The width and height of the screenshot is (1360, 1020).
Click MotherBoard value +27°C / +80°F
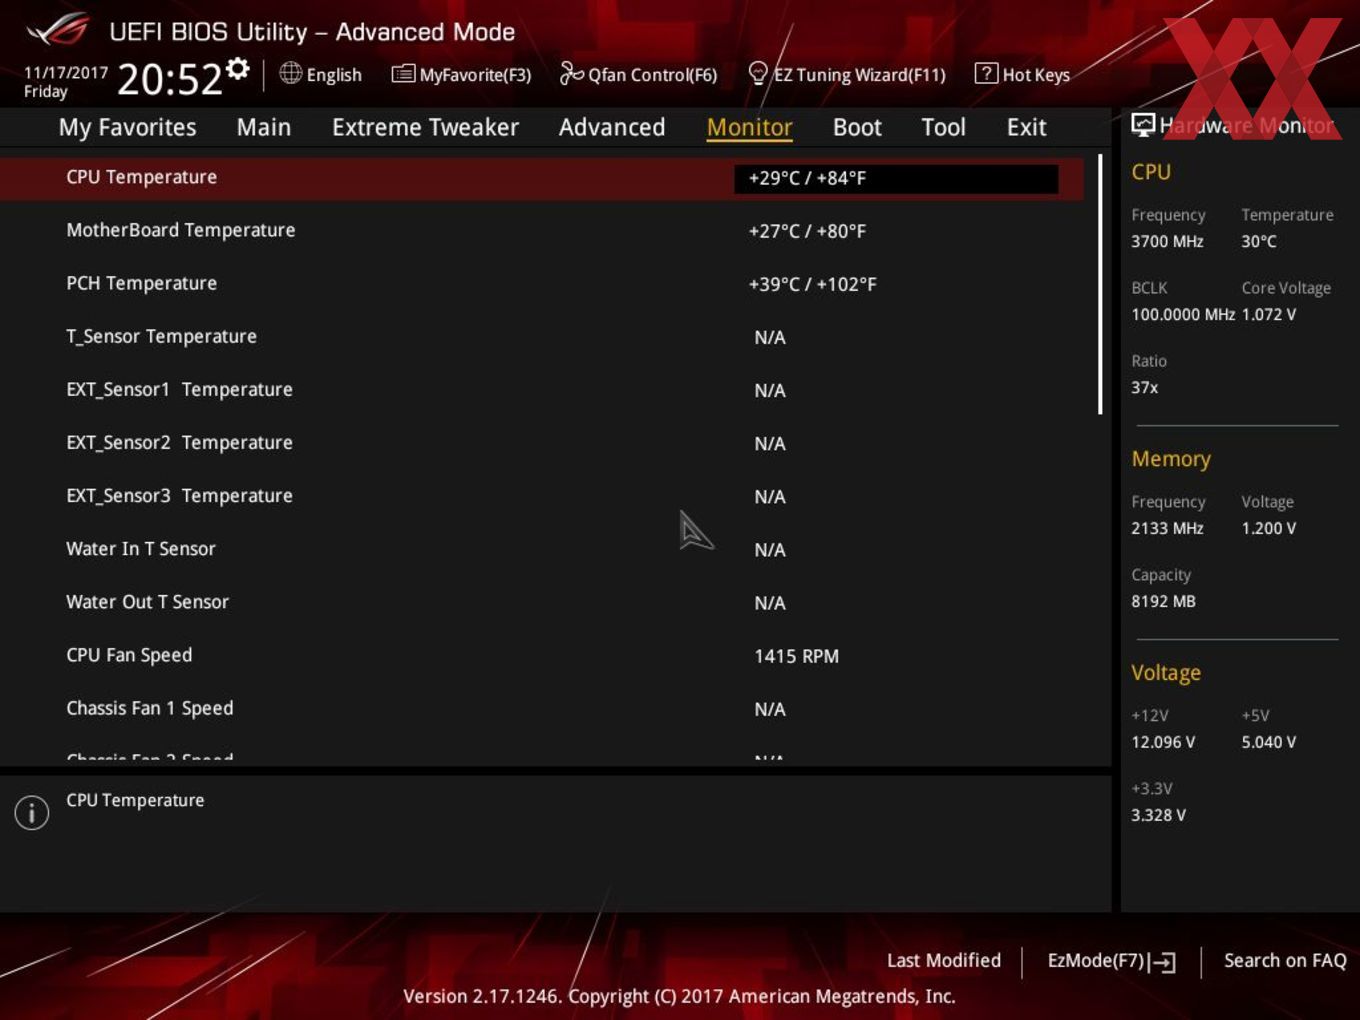[807, 231]
